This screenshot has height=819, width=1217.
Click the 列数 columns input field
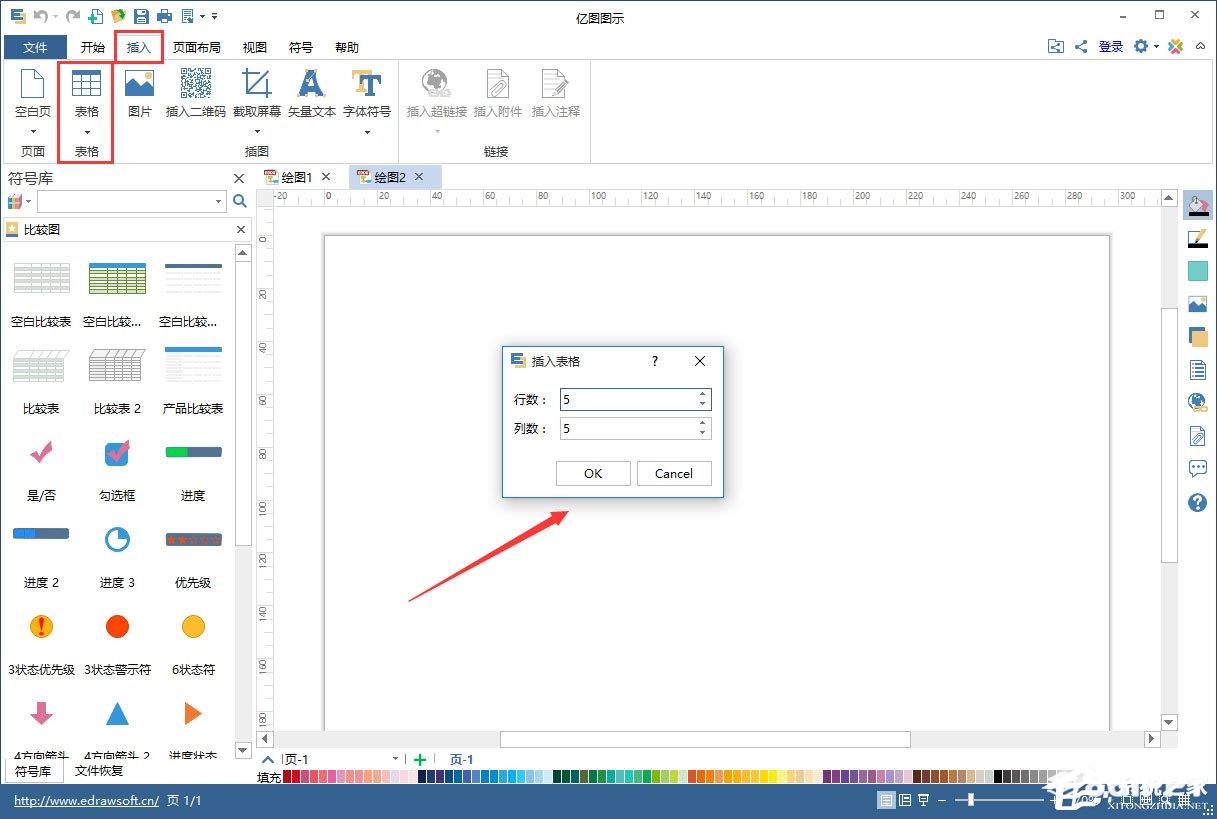coord(635,428)
